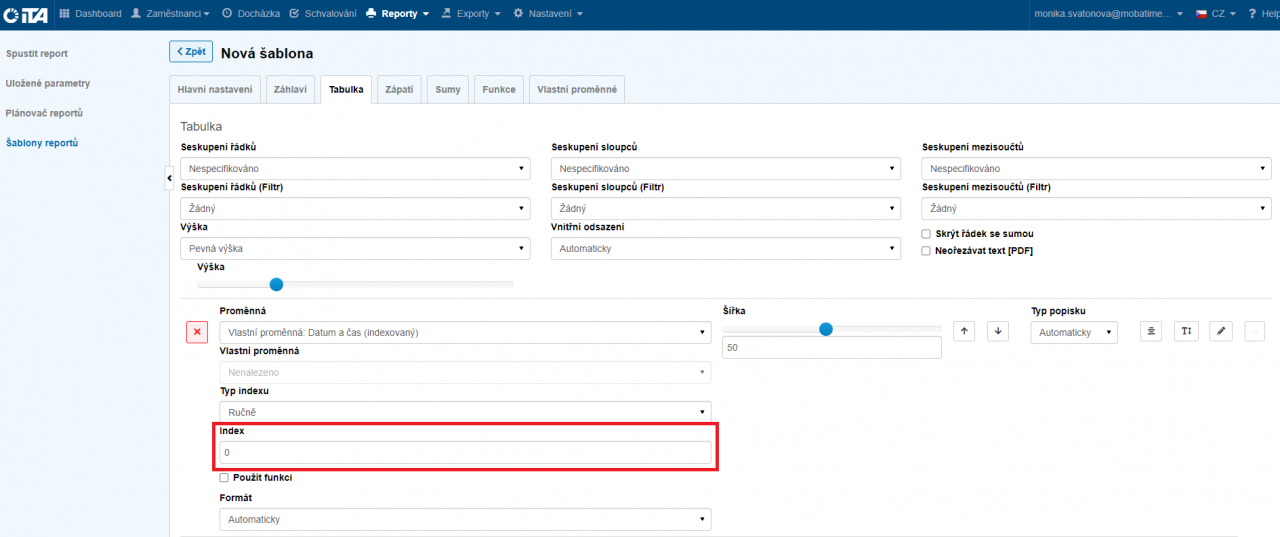Open the Typ indexu dropdown

pyautogui.click(x=465, y=411)
